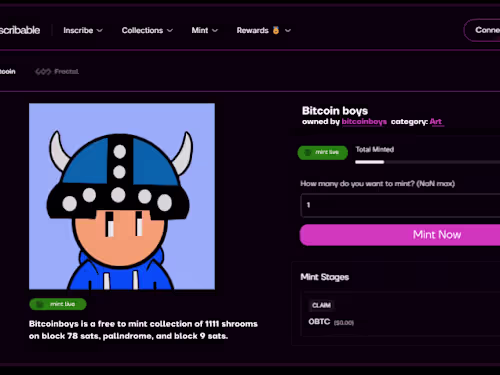The width and height of the screenshot is (500, 375).
Task: Expand the Rewards dropdown arrow
Action: [288, 30]
